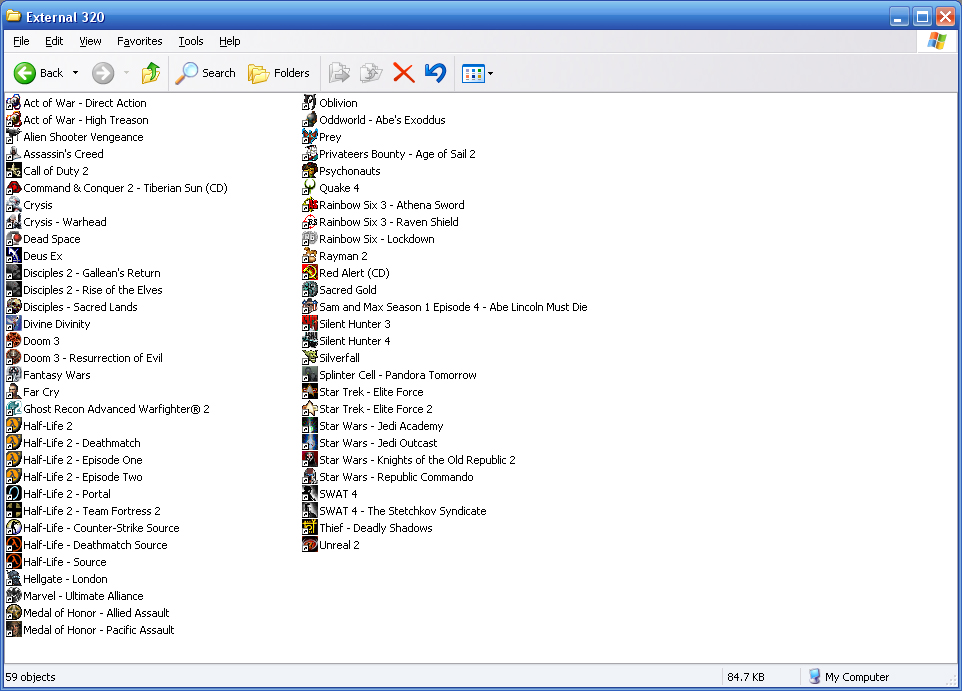Select the SWAT 4 shortcut icon
962x691 pixels.
pos(310,493)
